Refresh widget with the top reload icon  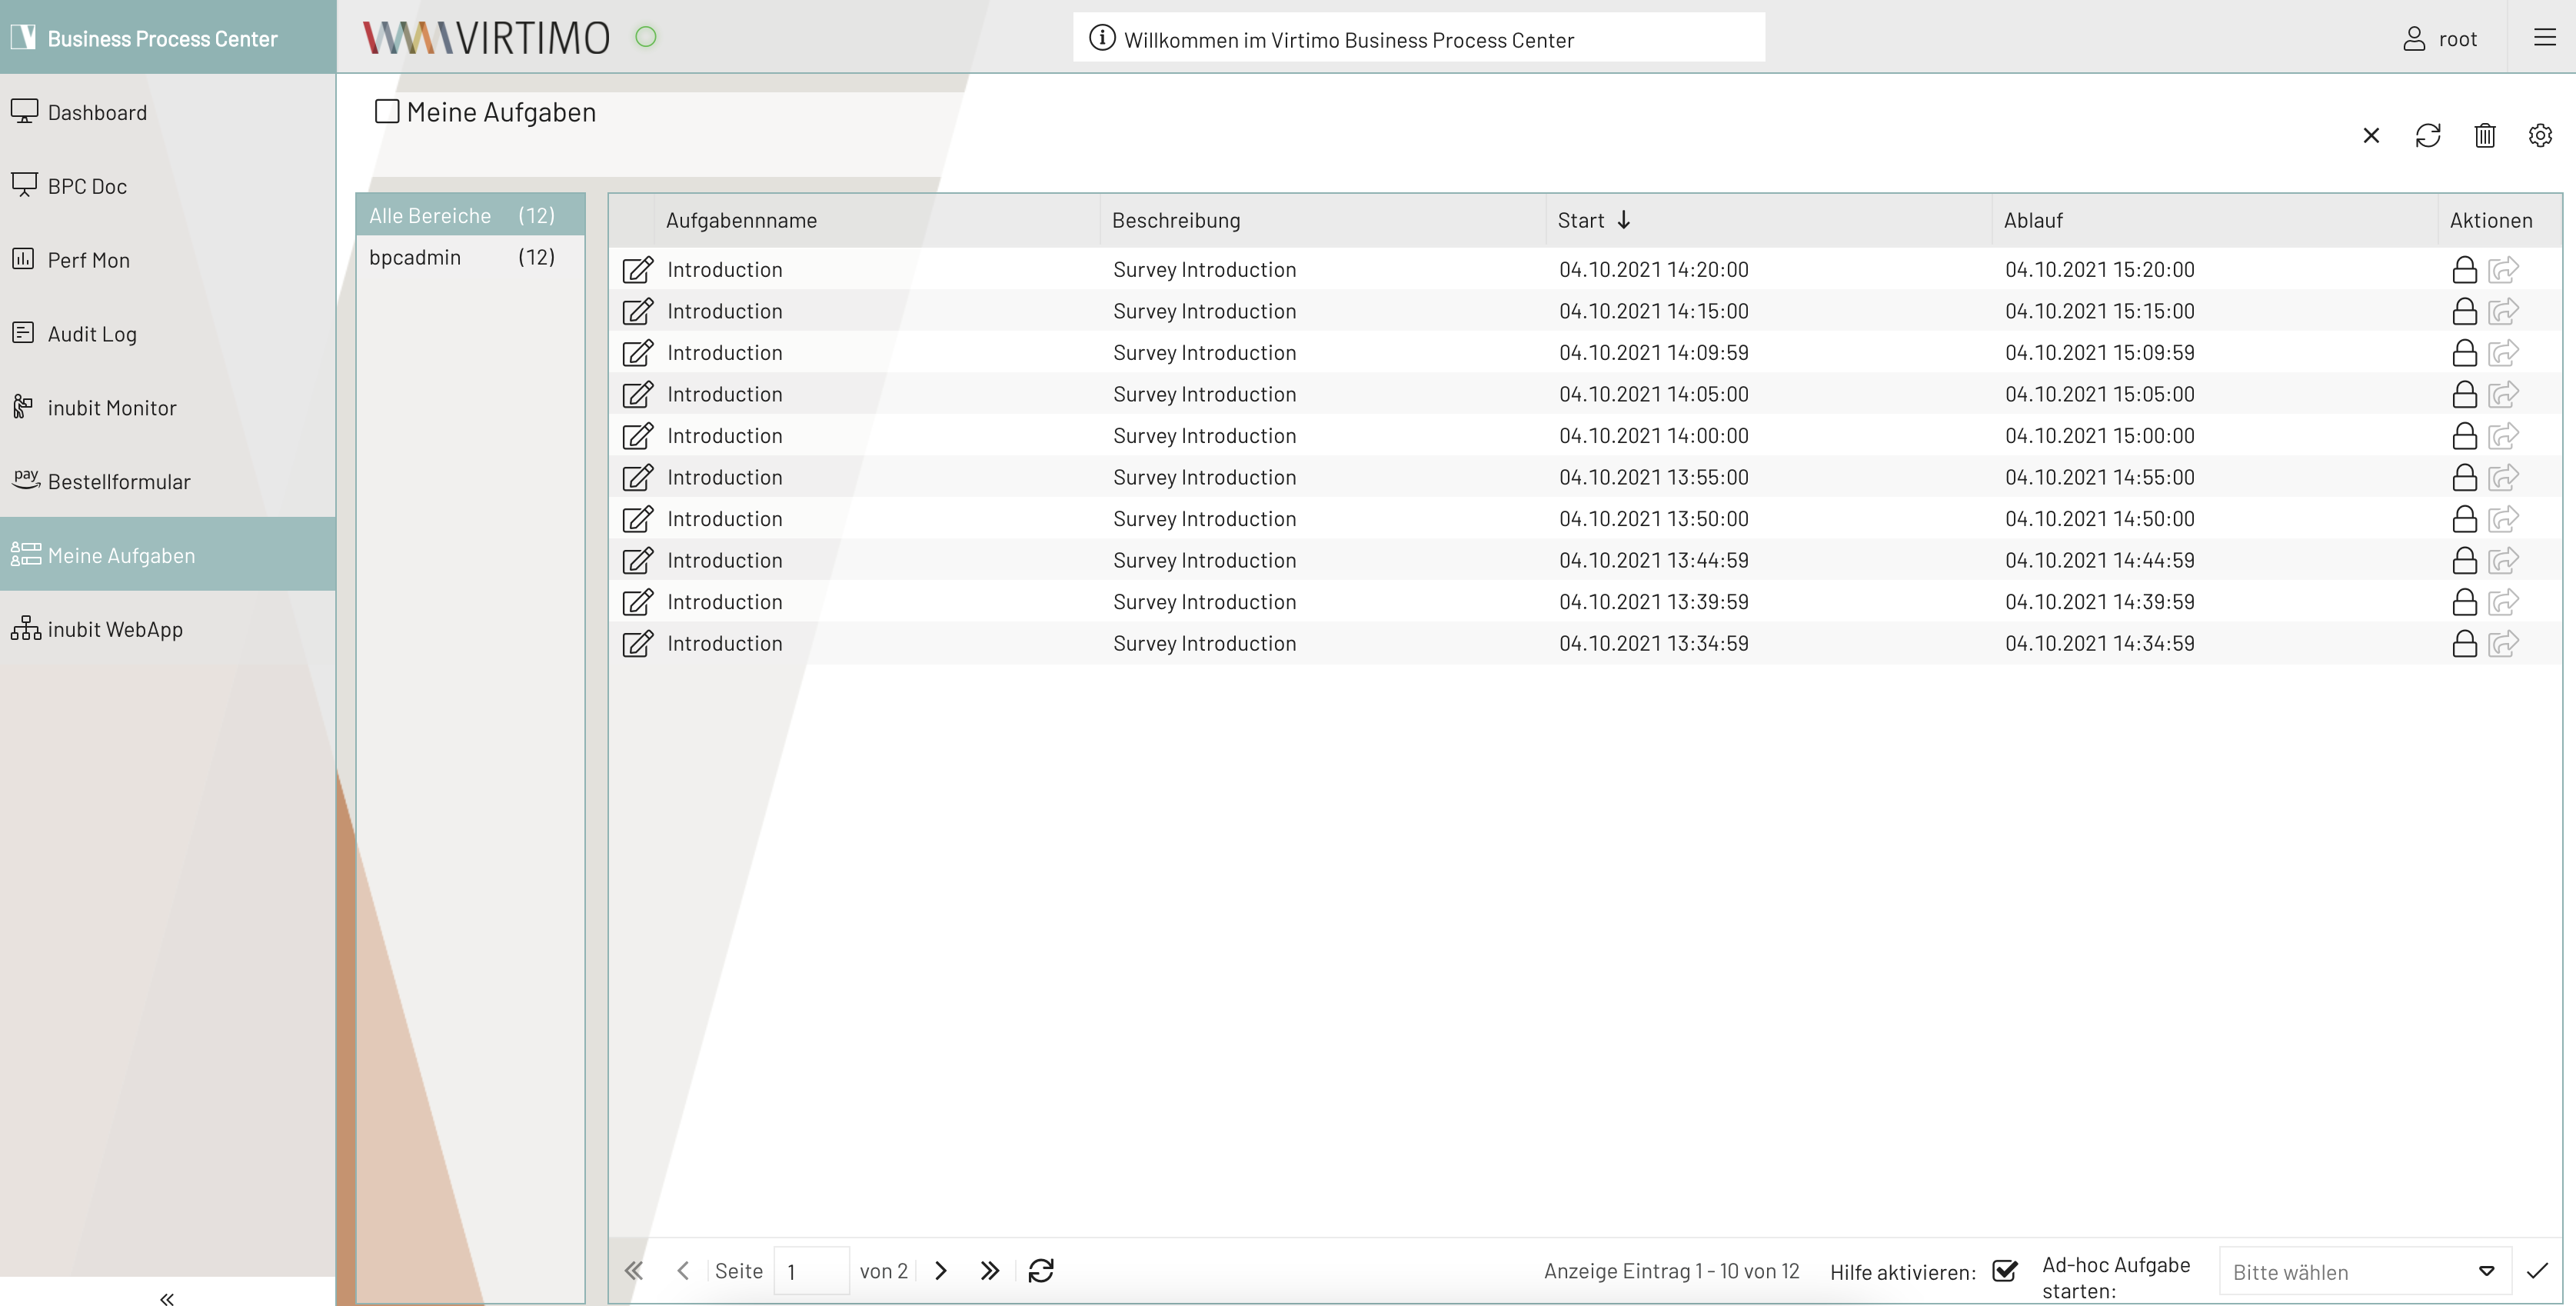pyautogui.click(x=2428, y=135)
